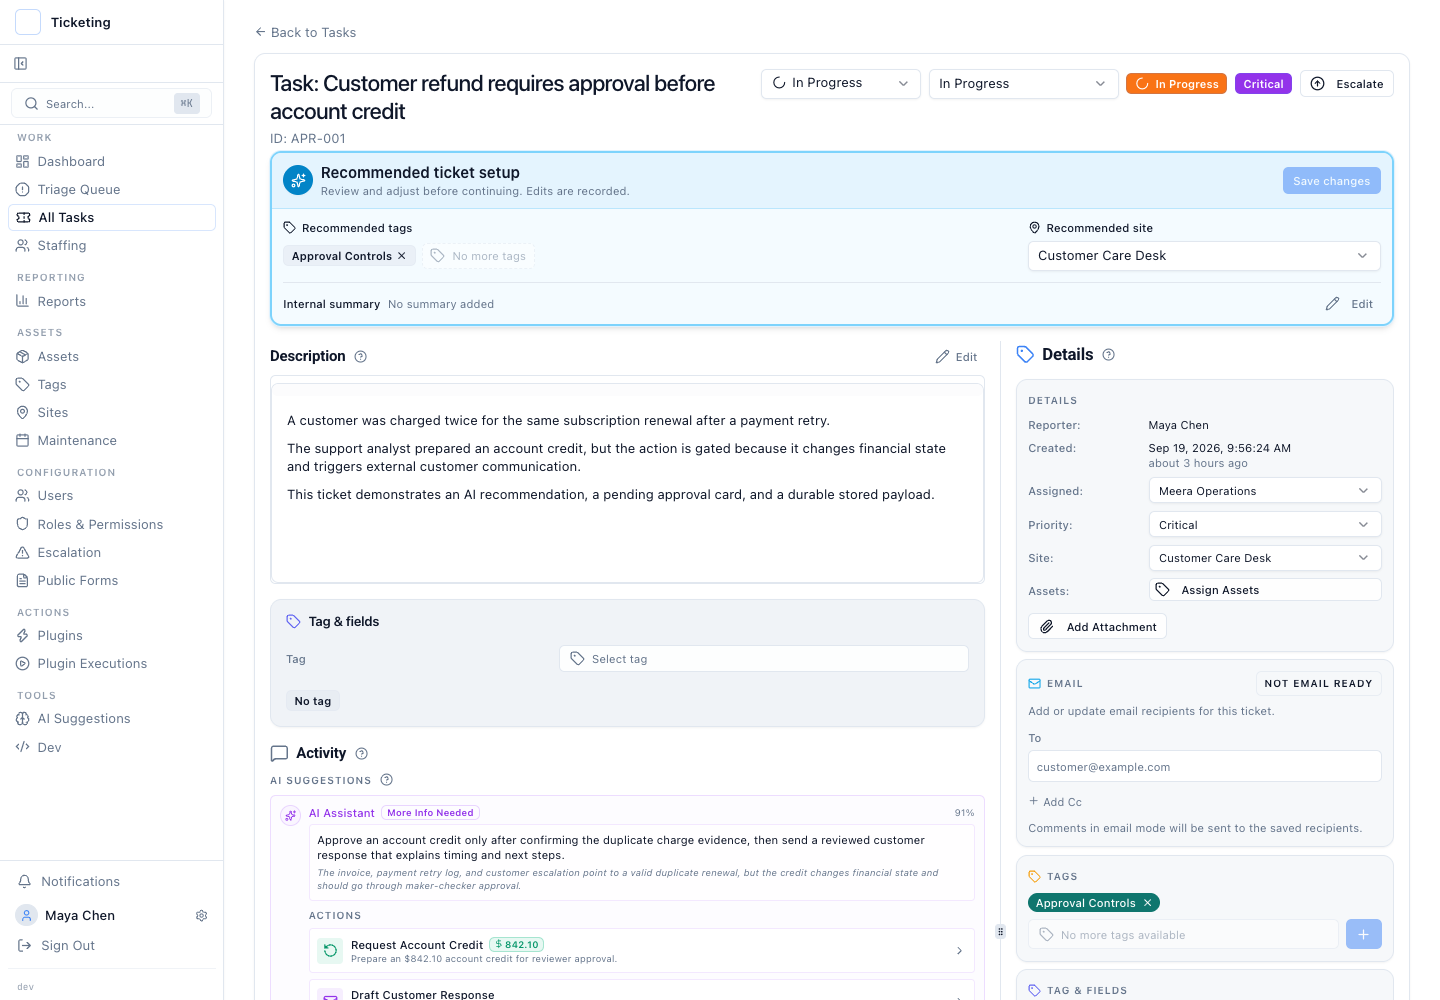This screenshot has height=1000, width=1440.
Task: Open Dashboard in the sidebar
Action: pos(112,162)
